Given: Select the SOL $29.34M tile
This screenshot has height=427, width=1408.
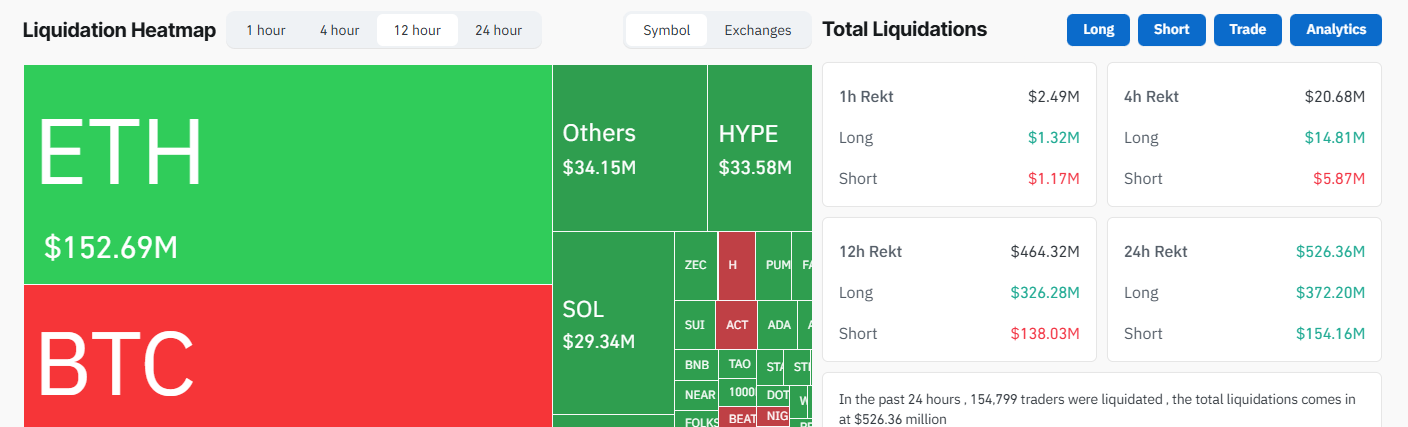Looking at the screenshot, I should click(613, 323).
